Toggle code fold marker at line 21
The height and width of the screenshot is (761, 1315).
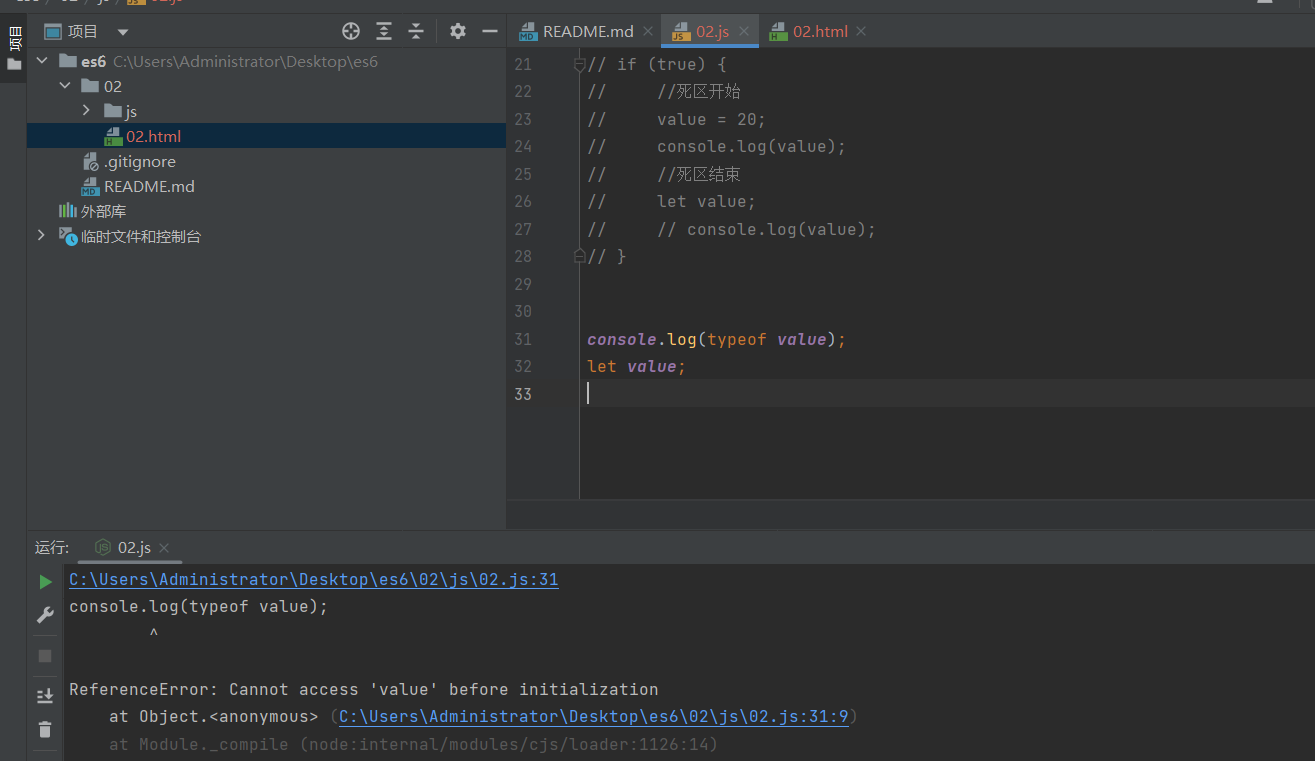click(579, 65)
